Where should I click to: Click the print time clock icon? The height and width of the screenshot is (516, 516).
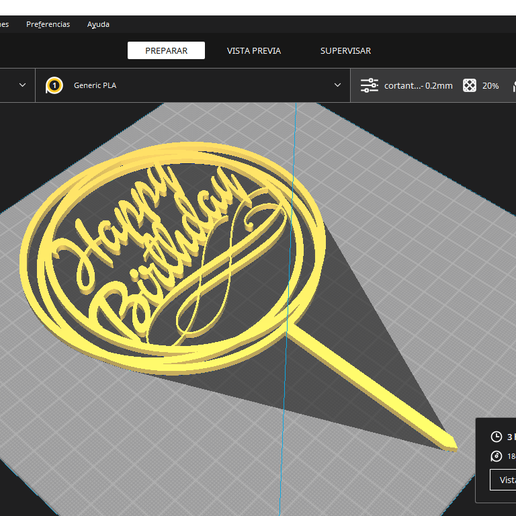pyautogui.click(x=496, y=437)
